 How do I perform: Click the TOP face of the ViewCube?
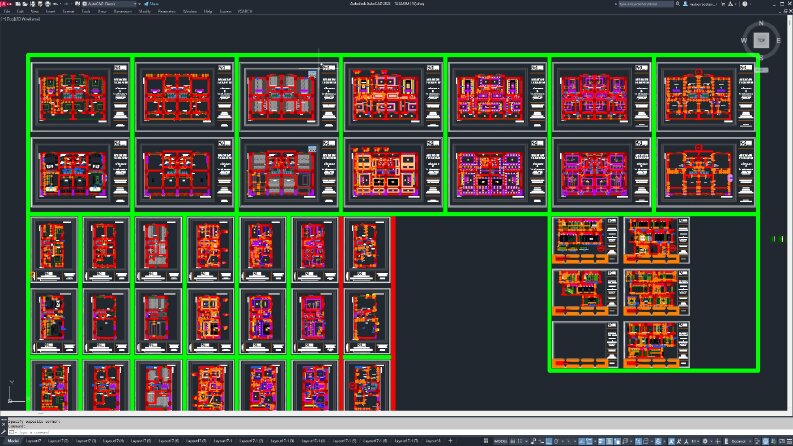pos(761,40)
